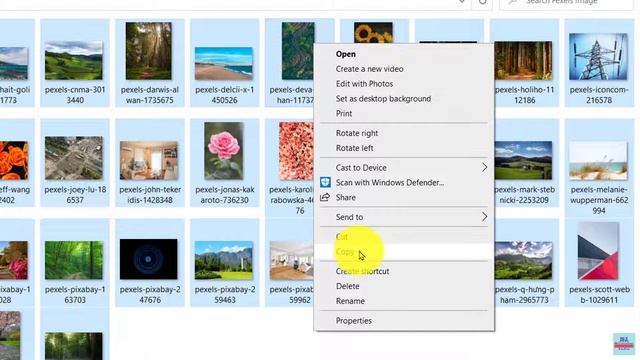Click file name pexels-pixabay-259463

pyautogui.click(x=225, y=295)
